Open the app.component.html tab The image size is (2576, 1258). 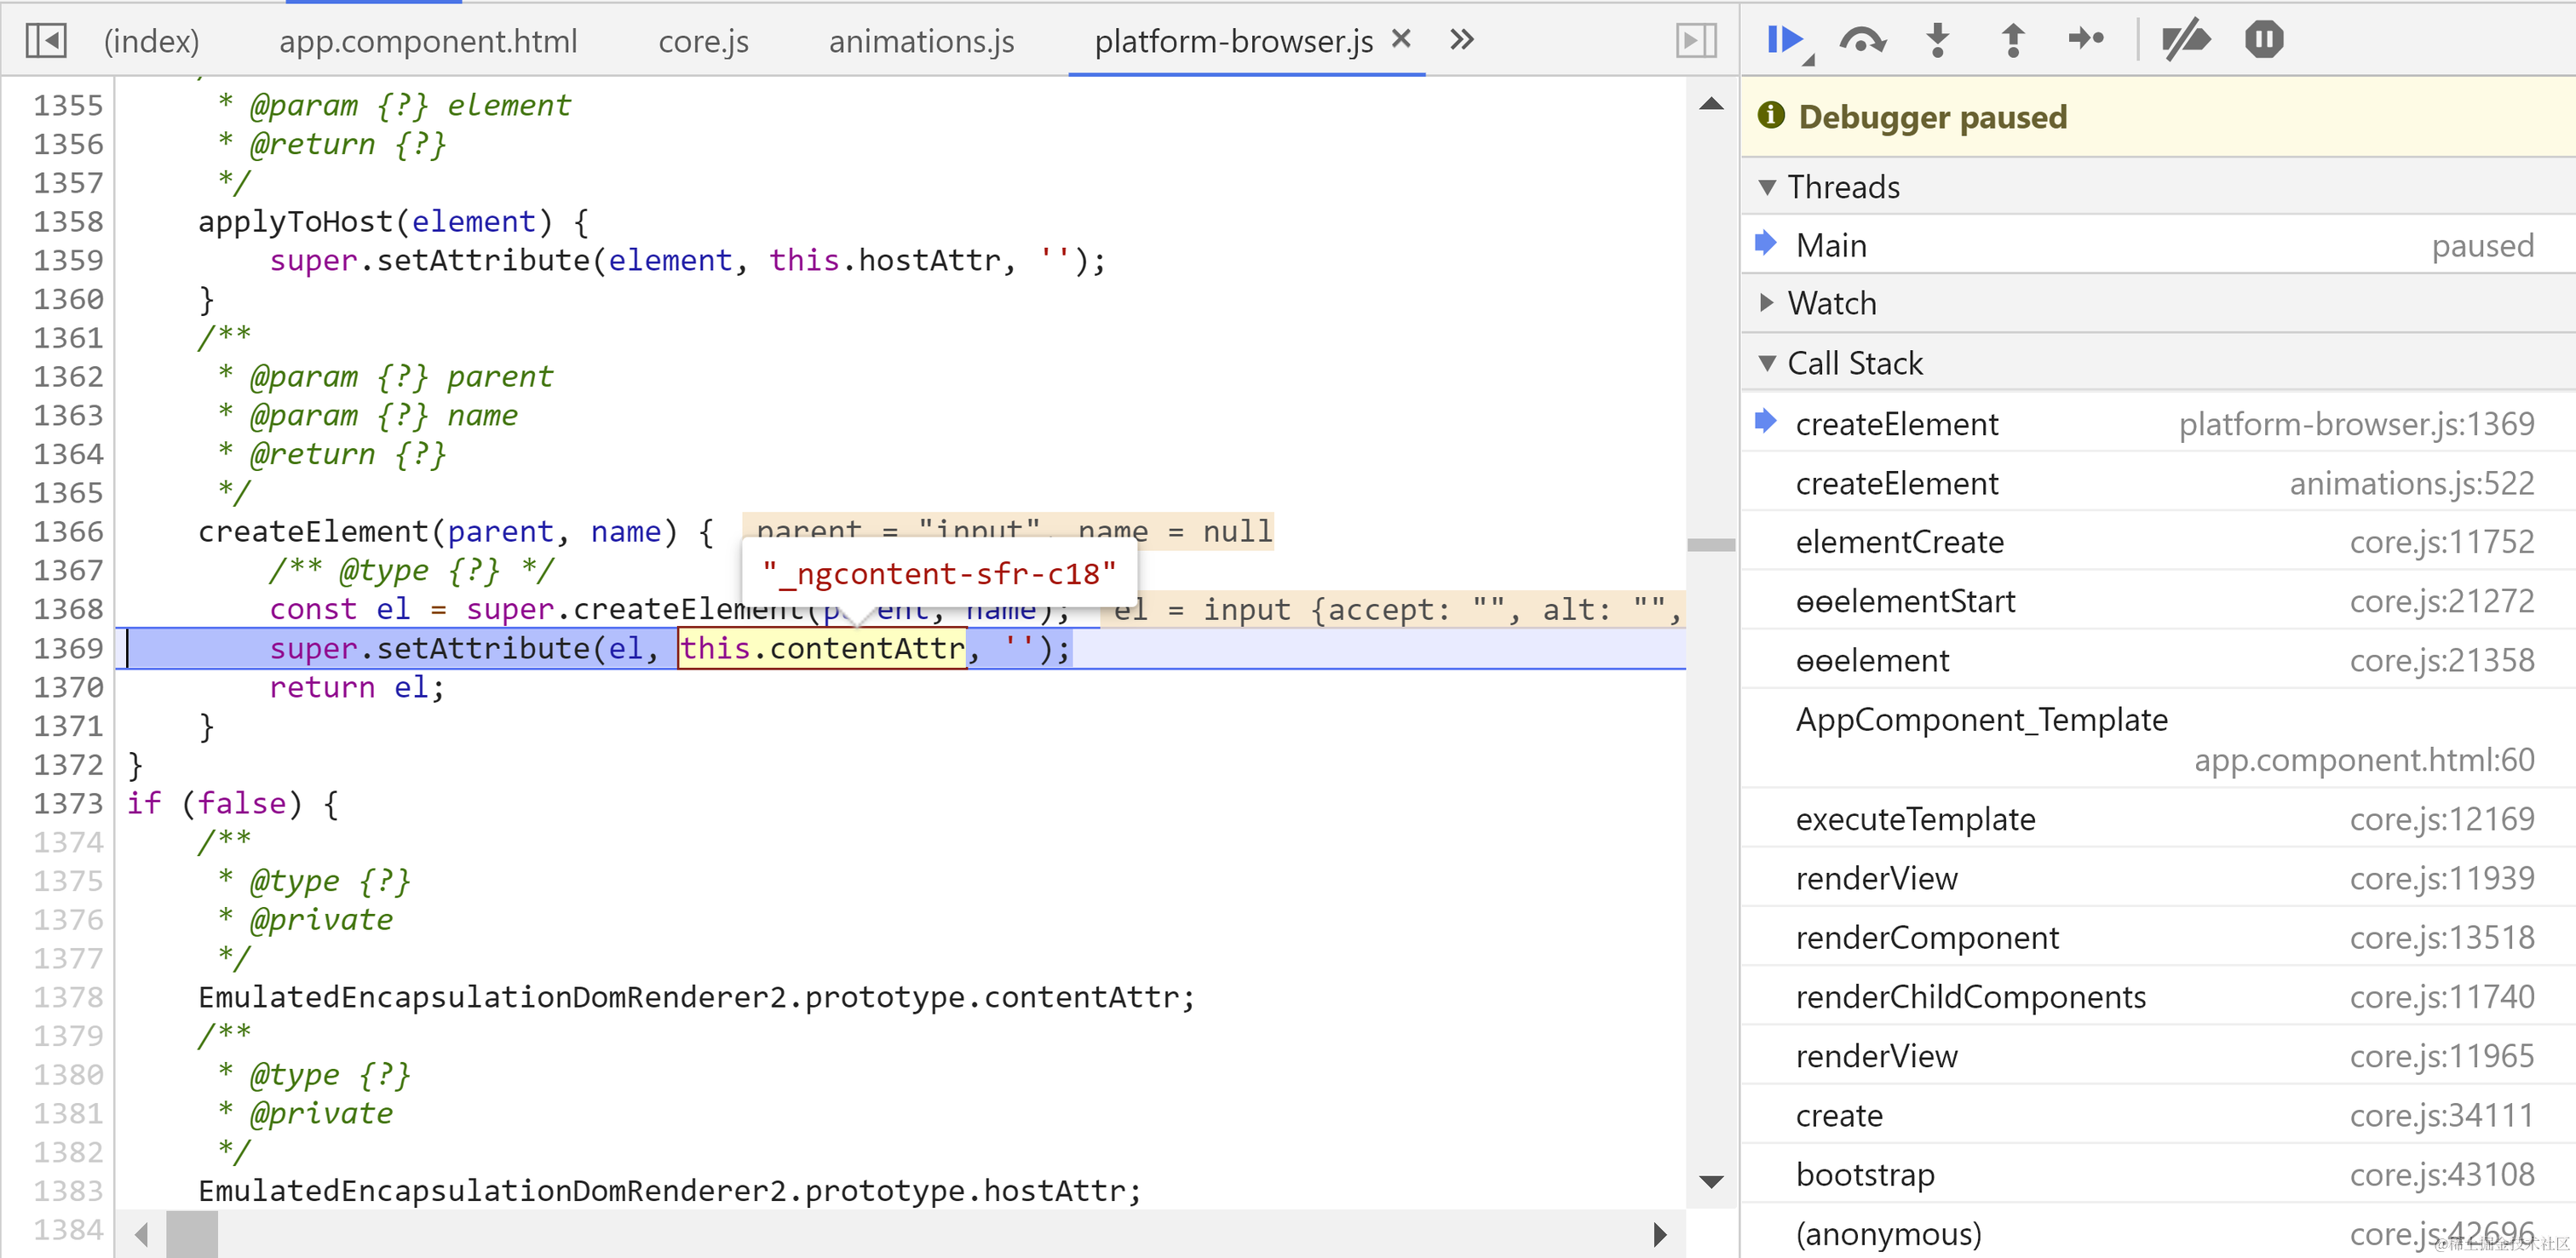[x=428, y=41]
